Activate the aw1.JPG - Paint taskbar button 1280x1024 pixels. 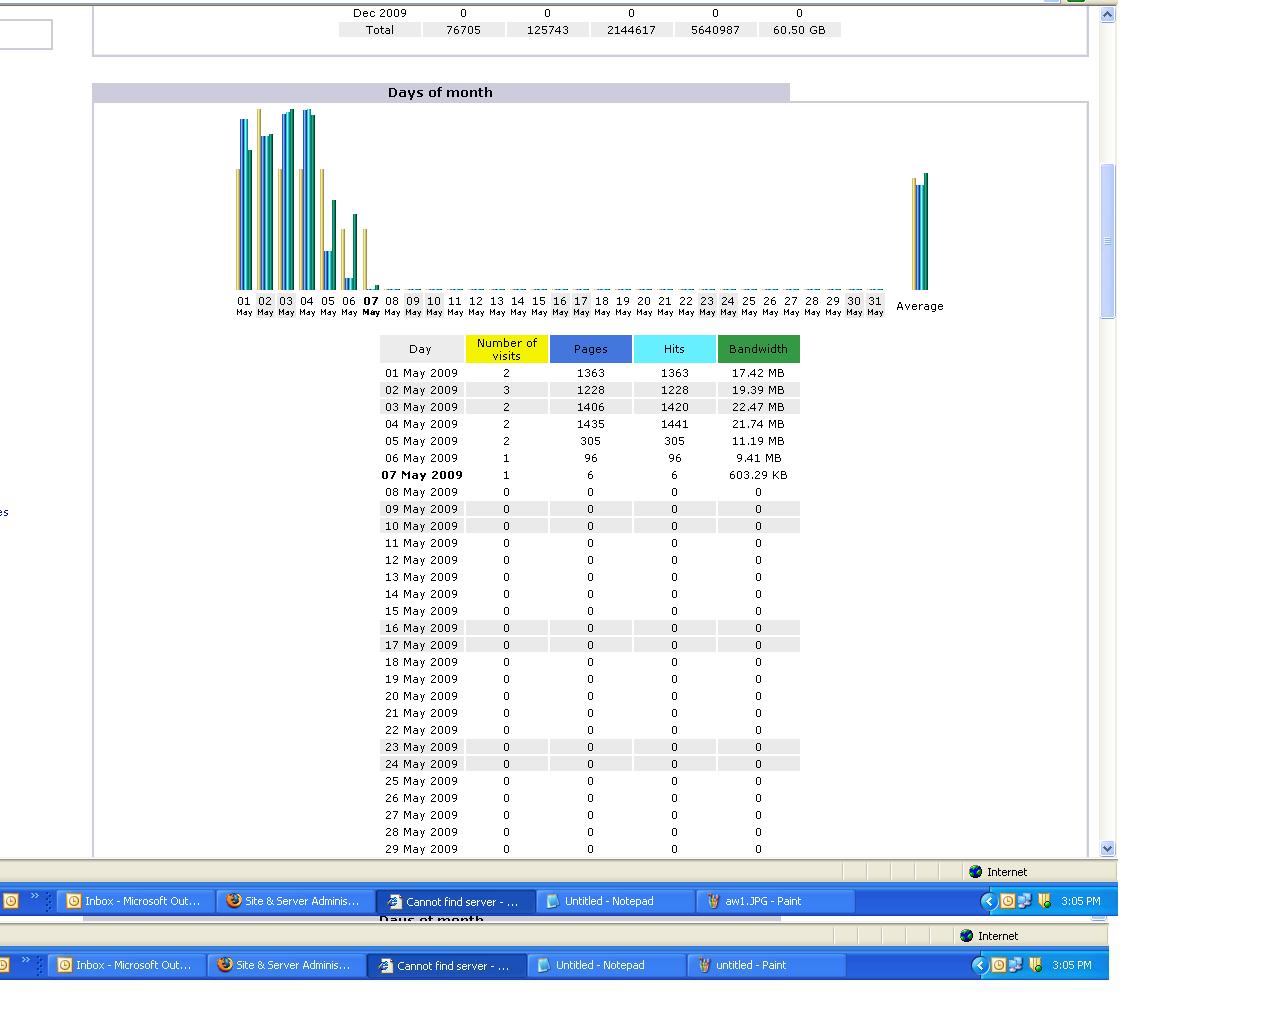[775, 901]
